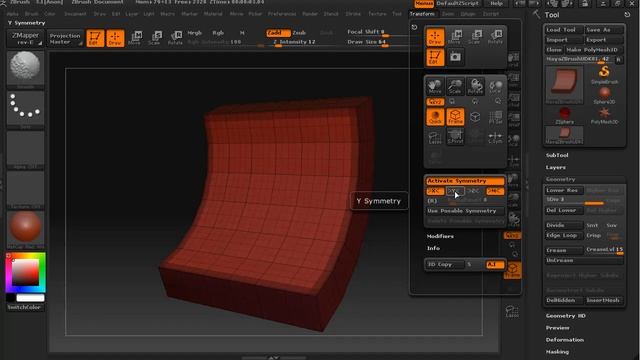Expand the SubTool section
This screenshot has width=640, height=360.
click(557, 156)
